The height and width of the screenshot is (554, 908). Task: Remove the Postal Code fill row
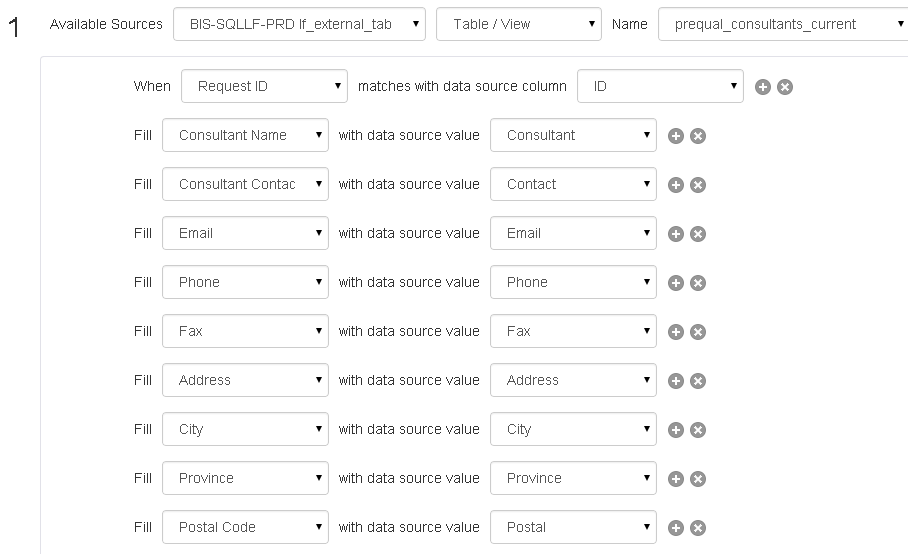tap(698, 528)
